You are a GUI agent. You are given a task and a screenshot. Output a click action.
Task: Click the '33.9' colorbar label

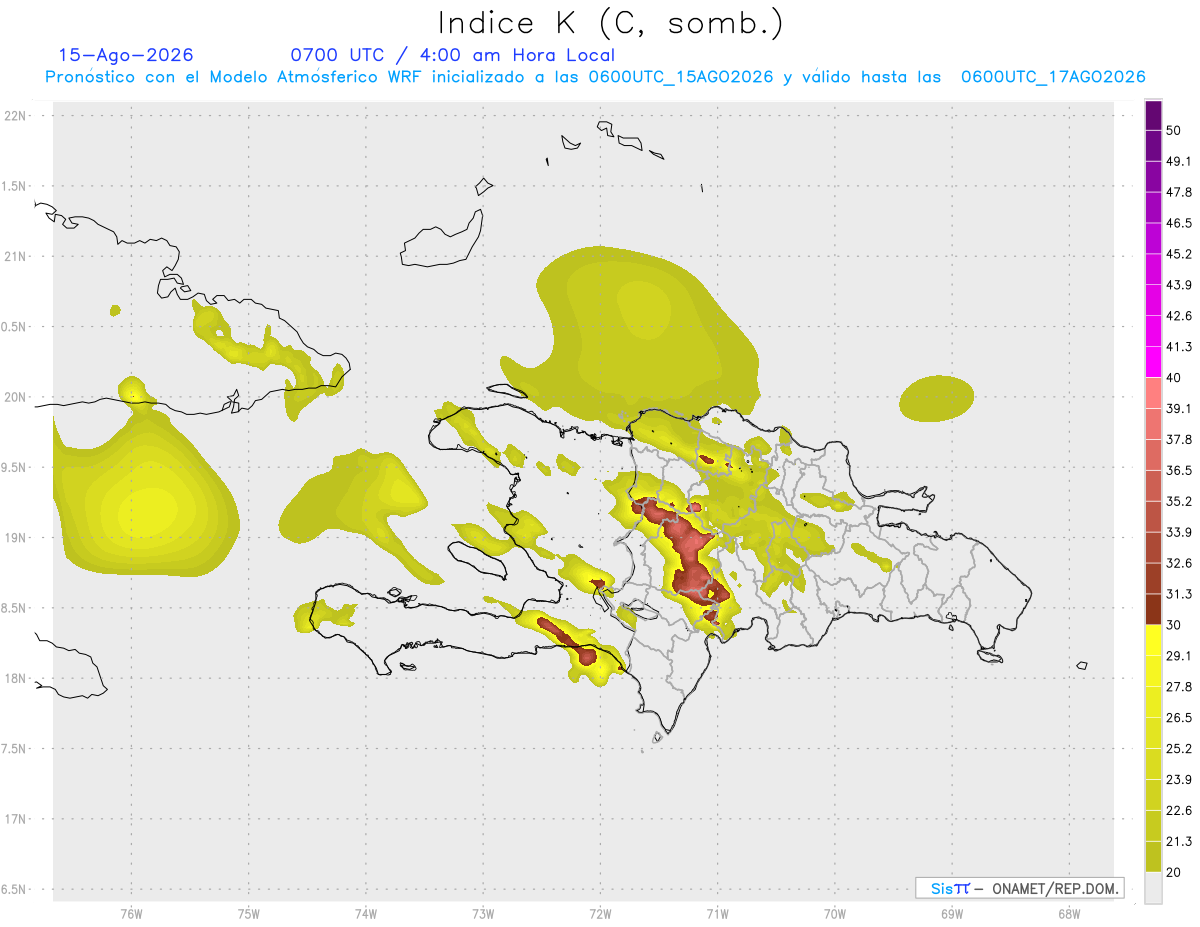(x=1179, y=532)
